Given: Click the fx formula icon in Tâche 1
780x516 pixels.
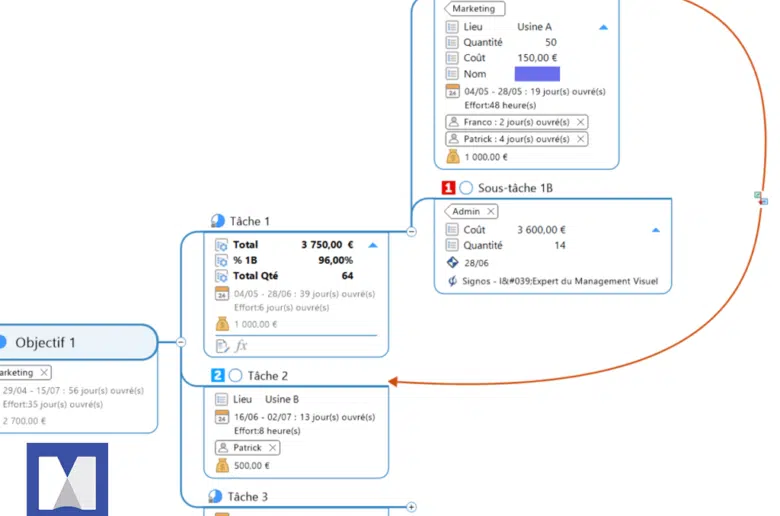Looking at the screenshot, I should click(241, 346).
